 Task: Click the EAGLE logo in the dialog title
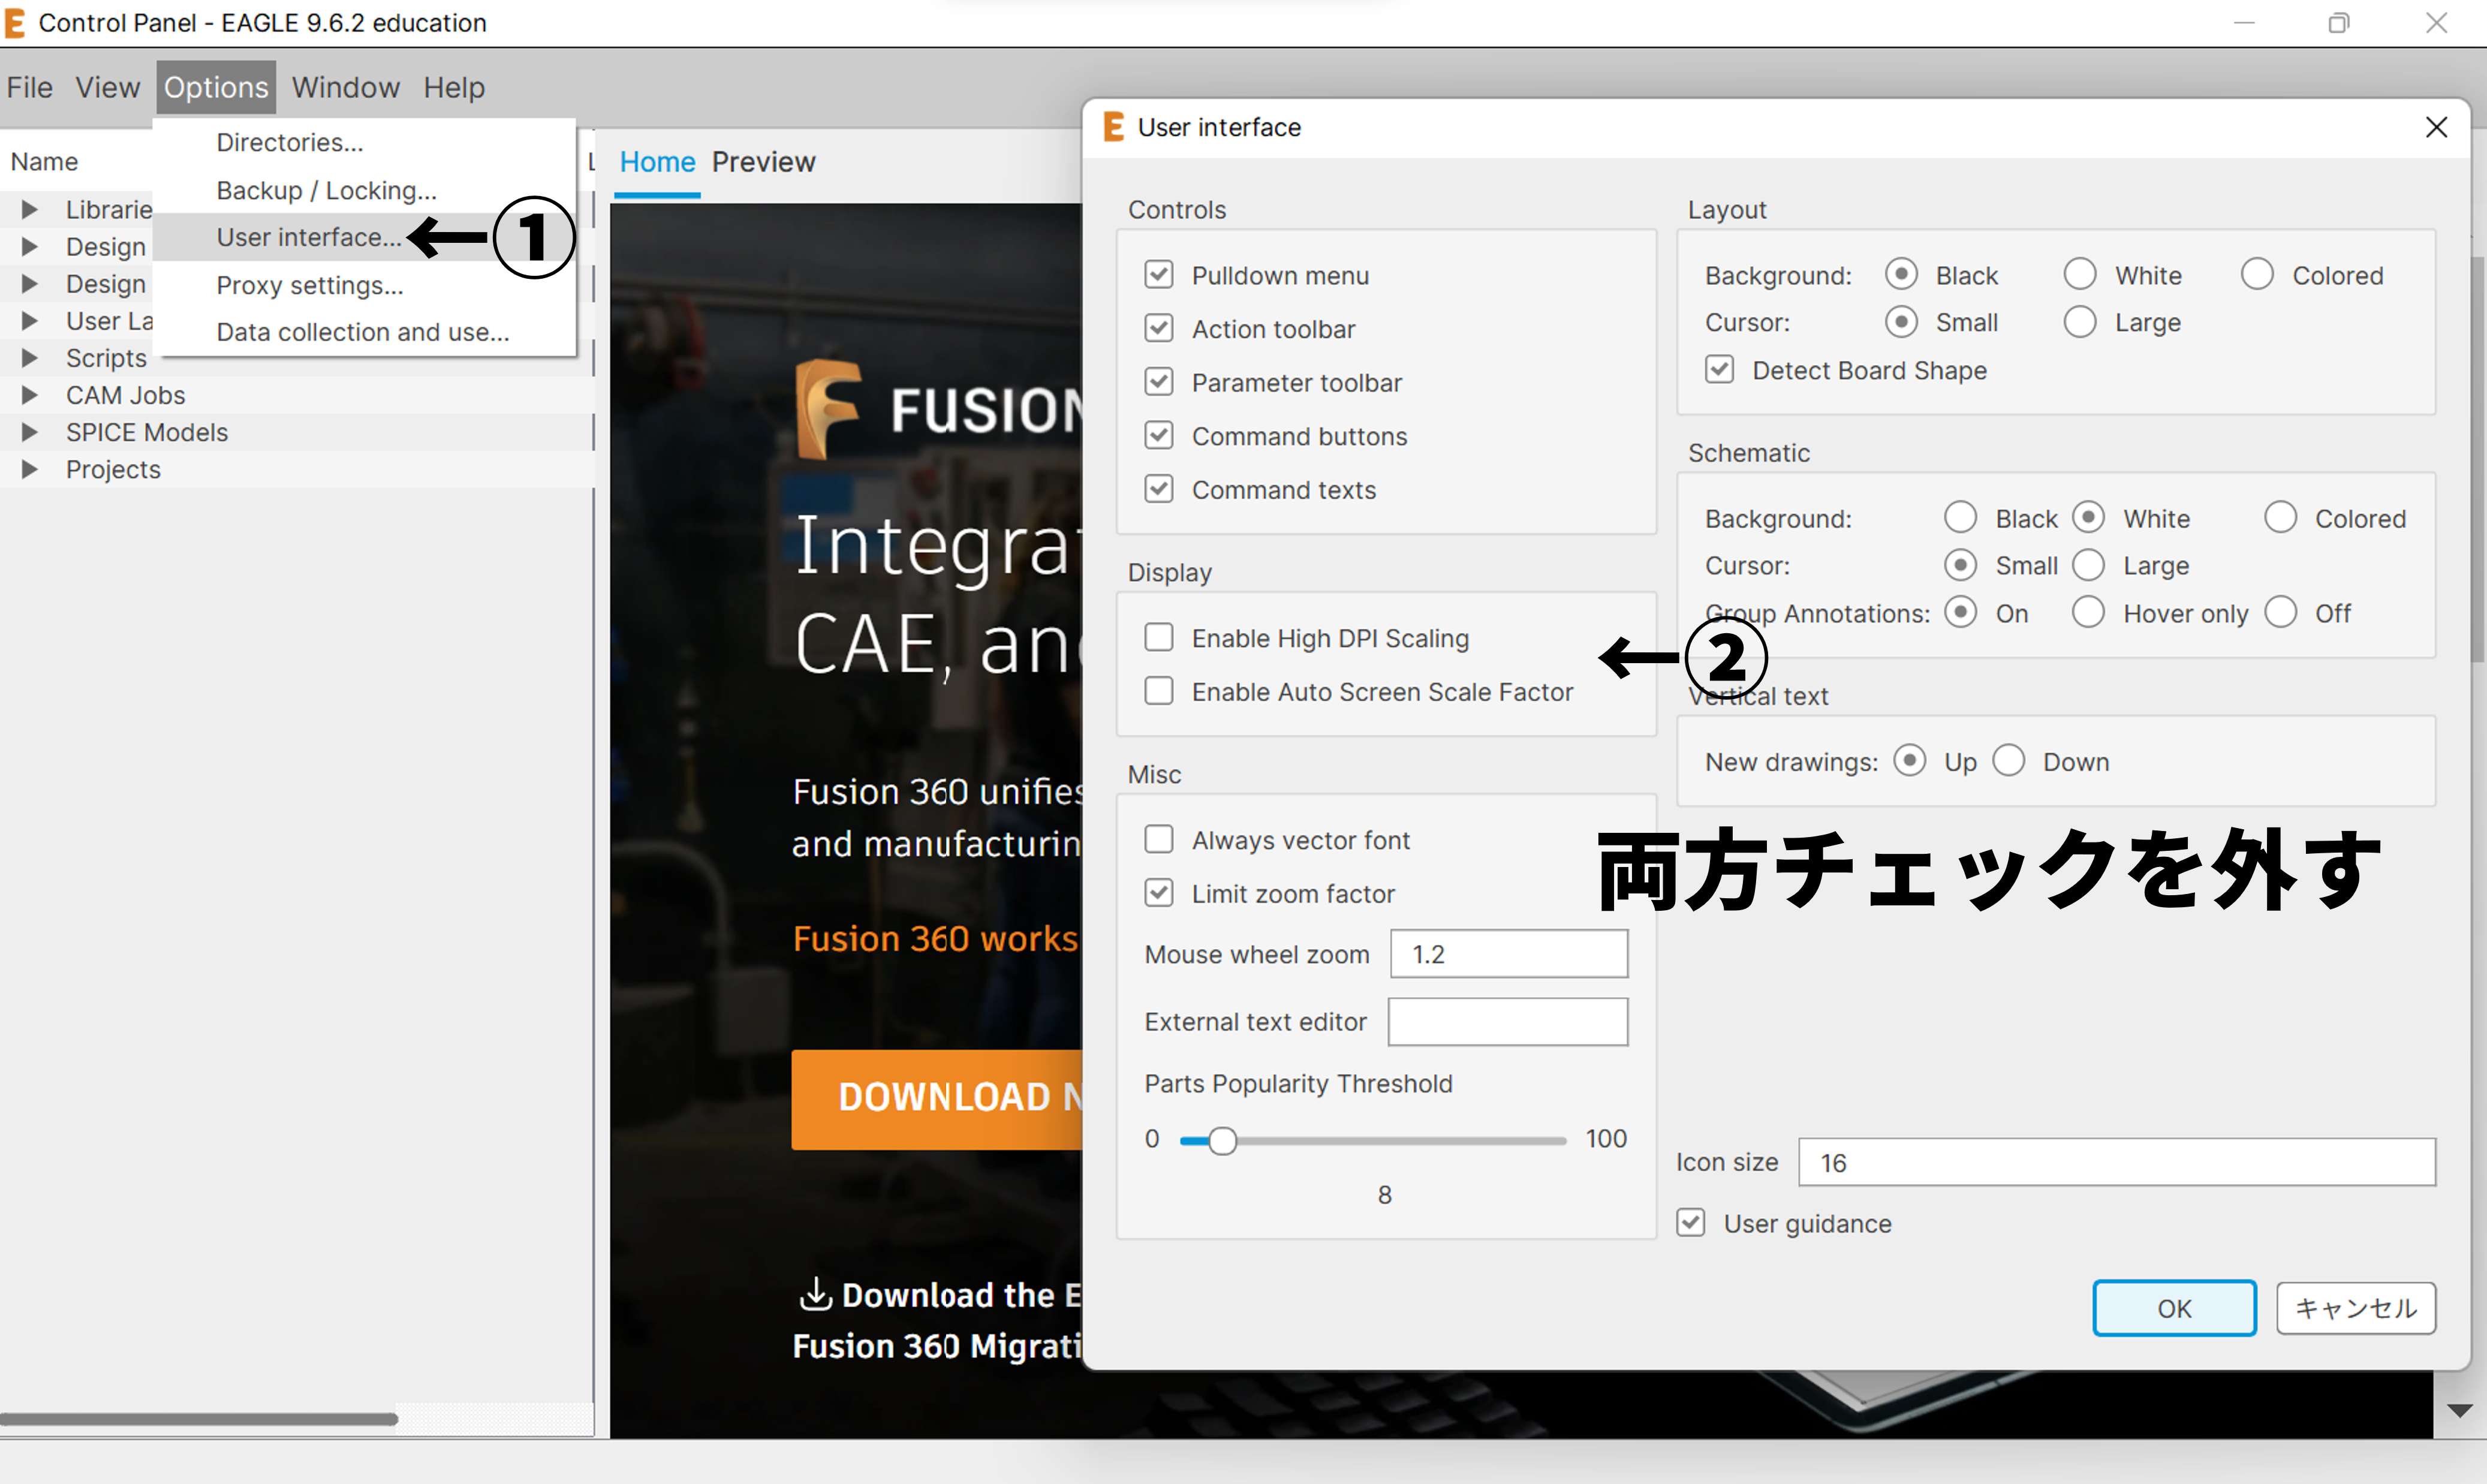tap(1113, 127)
